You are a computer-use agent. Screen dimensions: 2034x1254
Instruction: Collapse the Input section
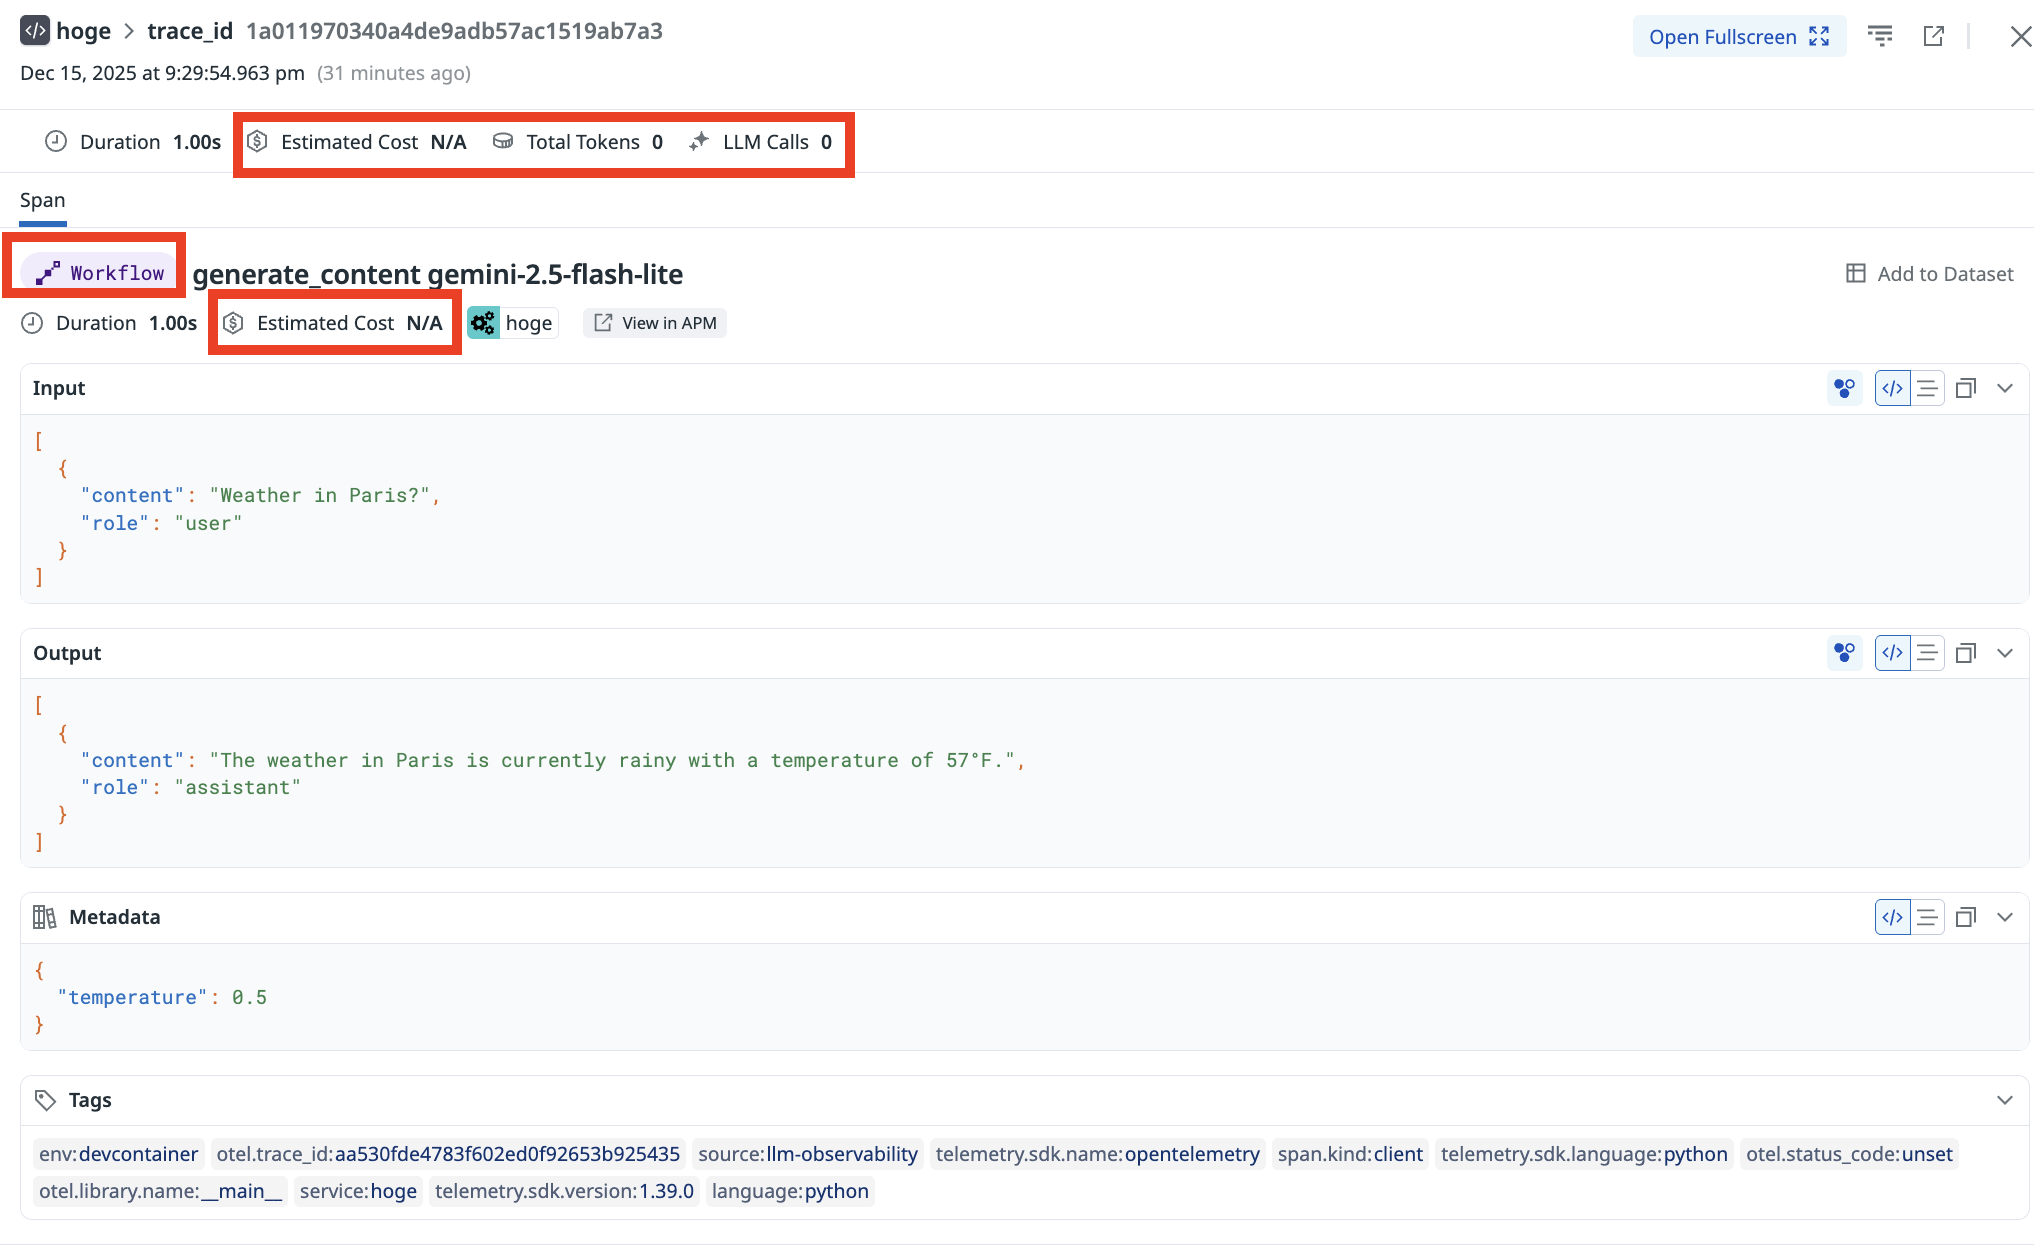[2004, 388]
